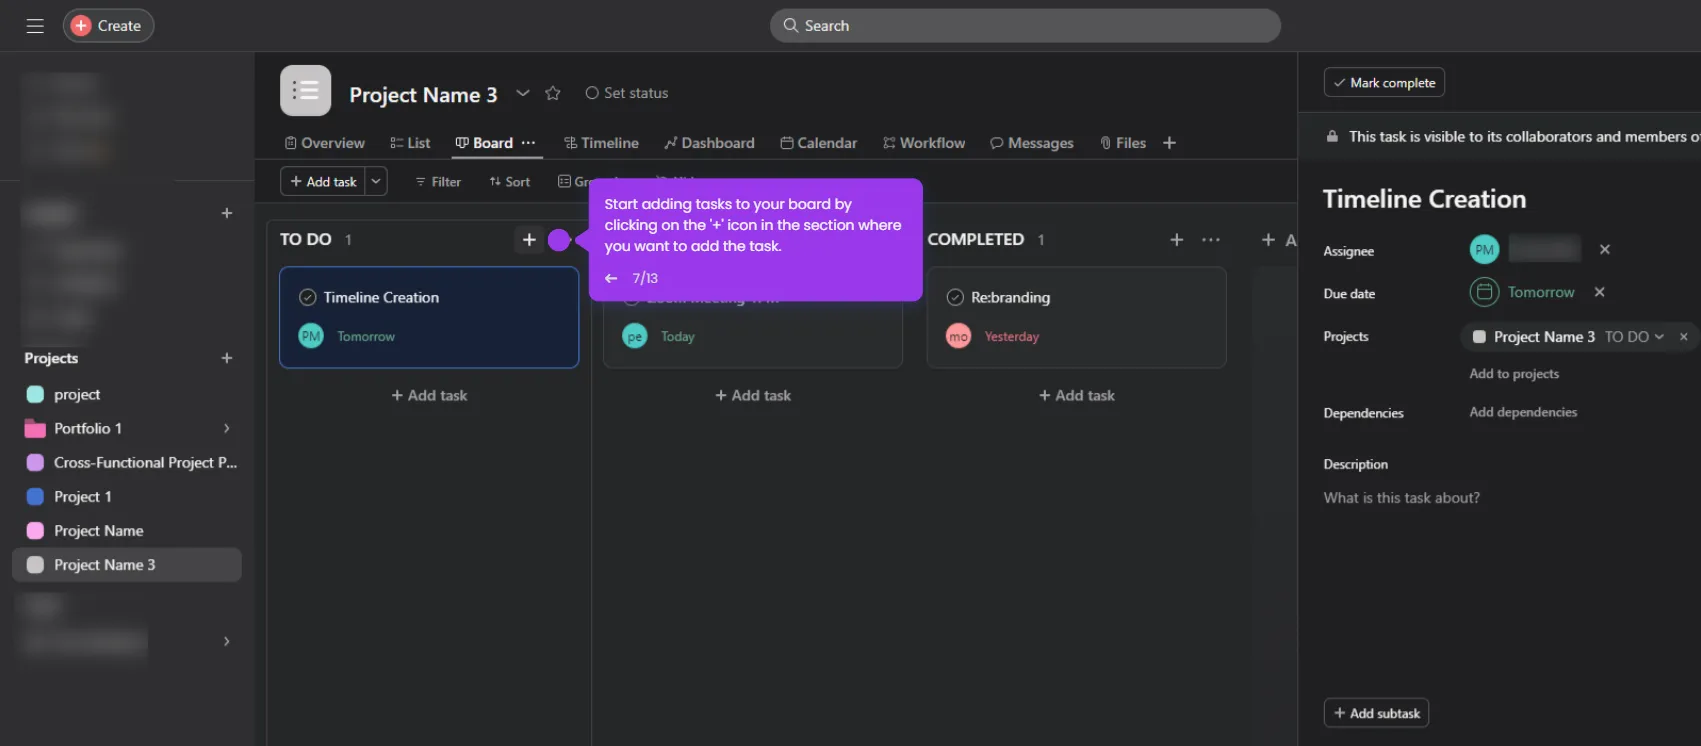Mark Timeline Creation card complete

pos(308,297)
